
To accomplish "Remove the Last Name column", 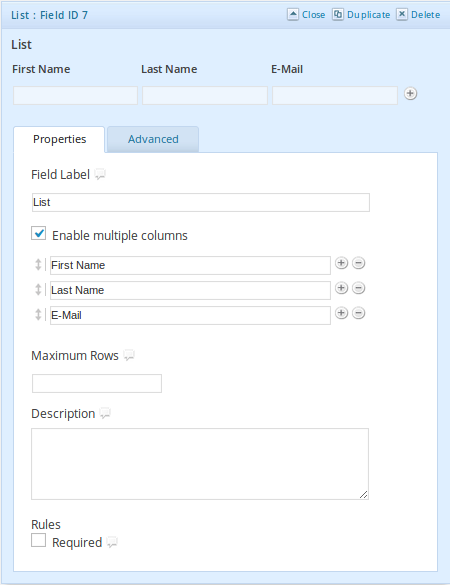I will pyautogui.click(x=359, y=288).
